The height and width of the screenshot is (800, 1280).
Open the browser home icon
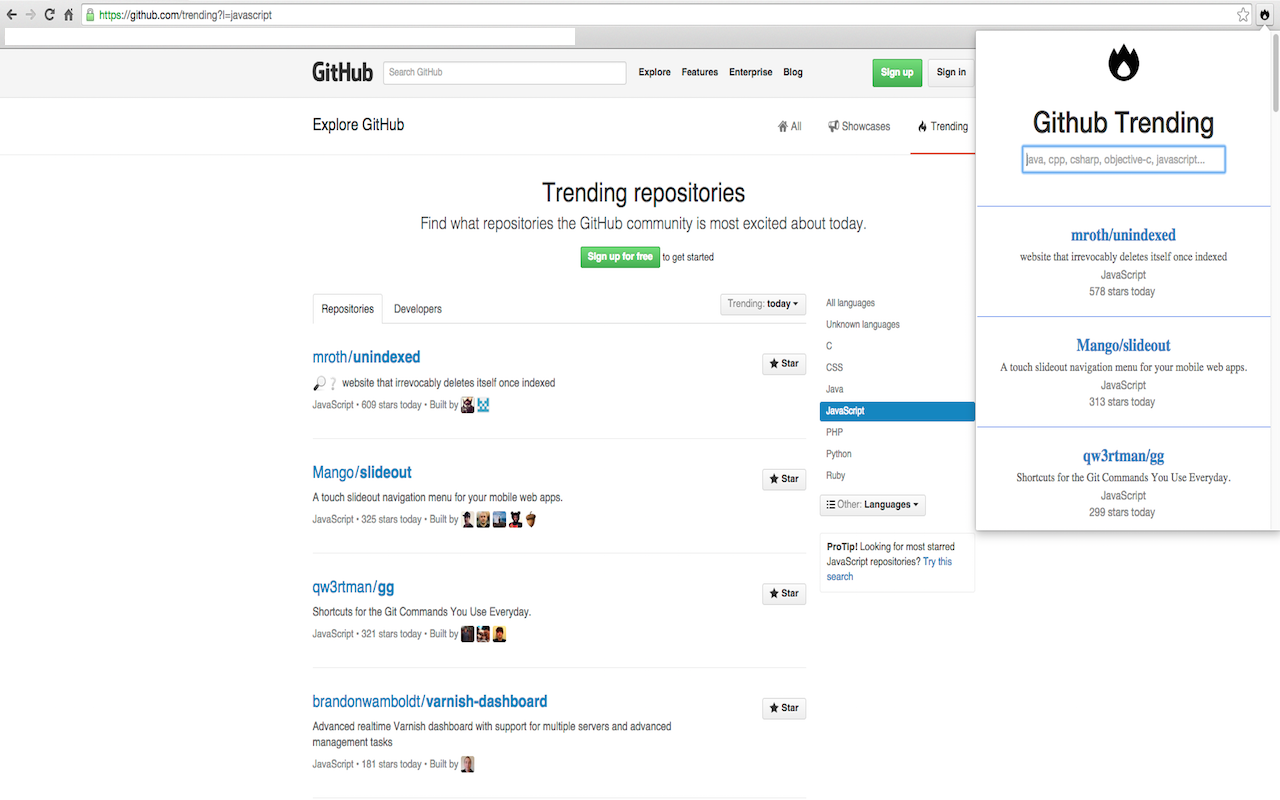[68, 15]
